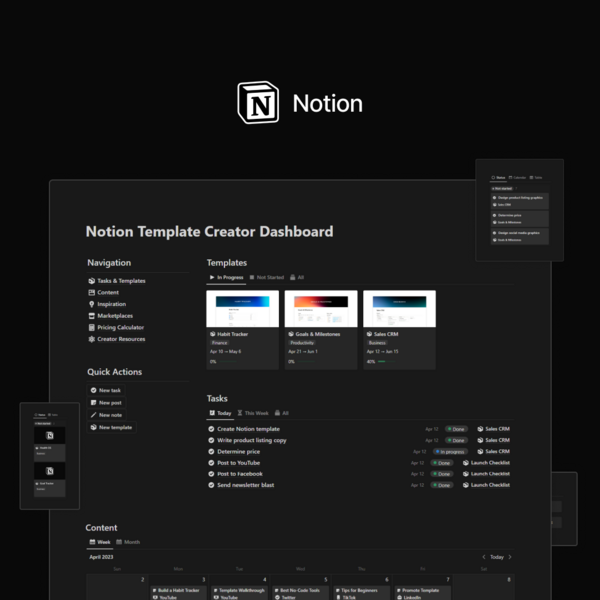Select Not Started templates tab
This screenshot has width=600, height=600.
click(x=266, y=277)
